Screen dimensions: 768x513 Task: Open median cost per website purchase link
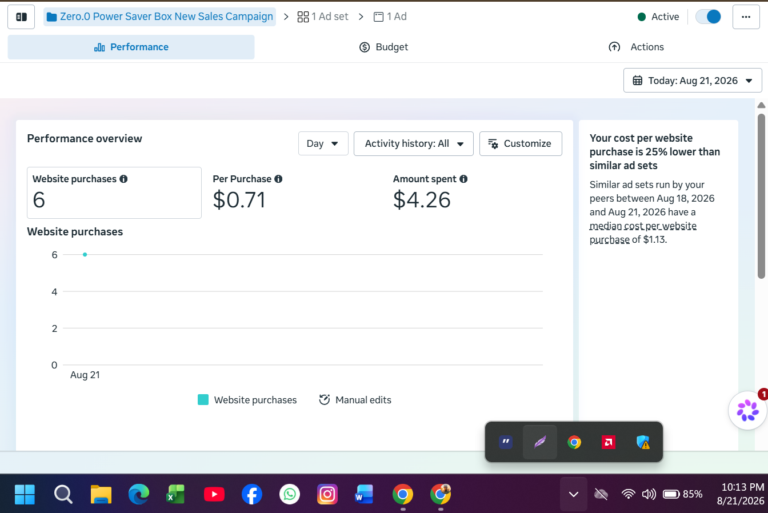(x=643, y=233)
